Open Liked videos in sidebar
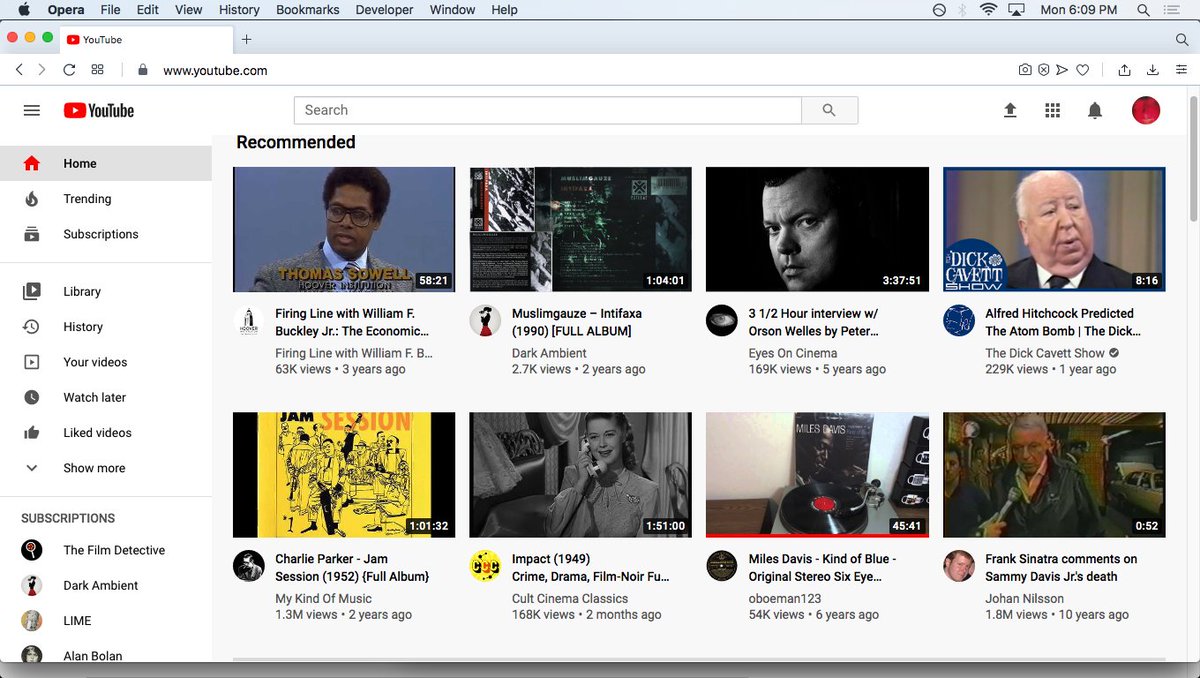Screen dimensions: 1200x678 [106, 433]
